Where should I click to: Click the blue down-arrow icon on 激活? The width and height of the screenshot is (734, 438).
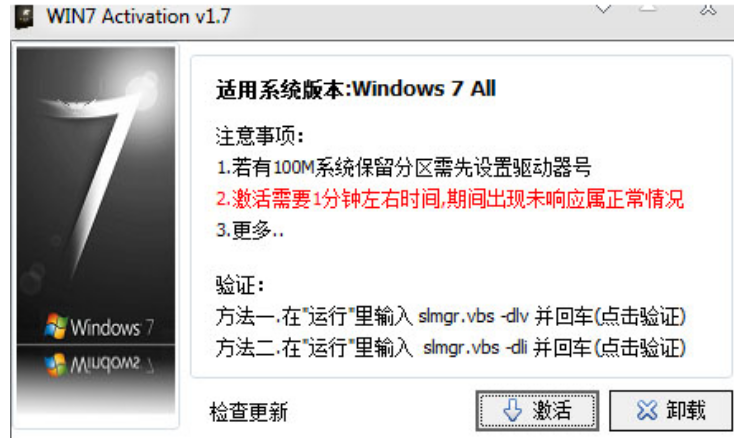[x=512, y=410]
